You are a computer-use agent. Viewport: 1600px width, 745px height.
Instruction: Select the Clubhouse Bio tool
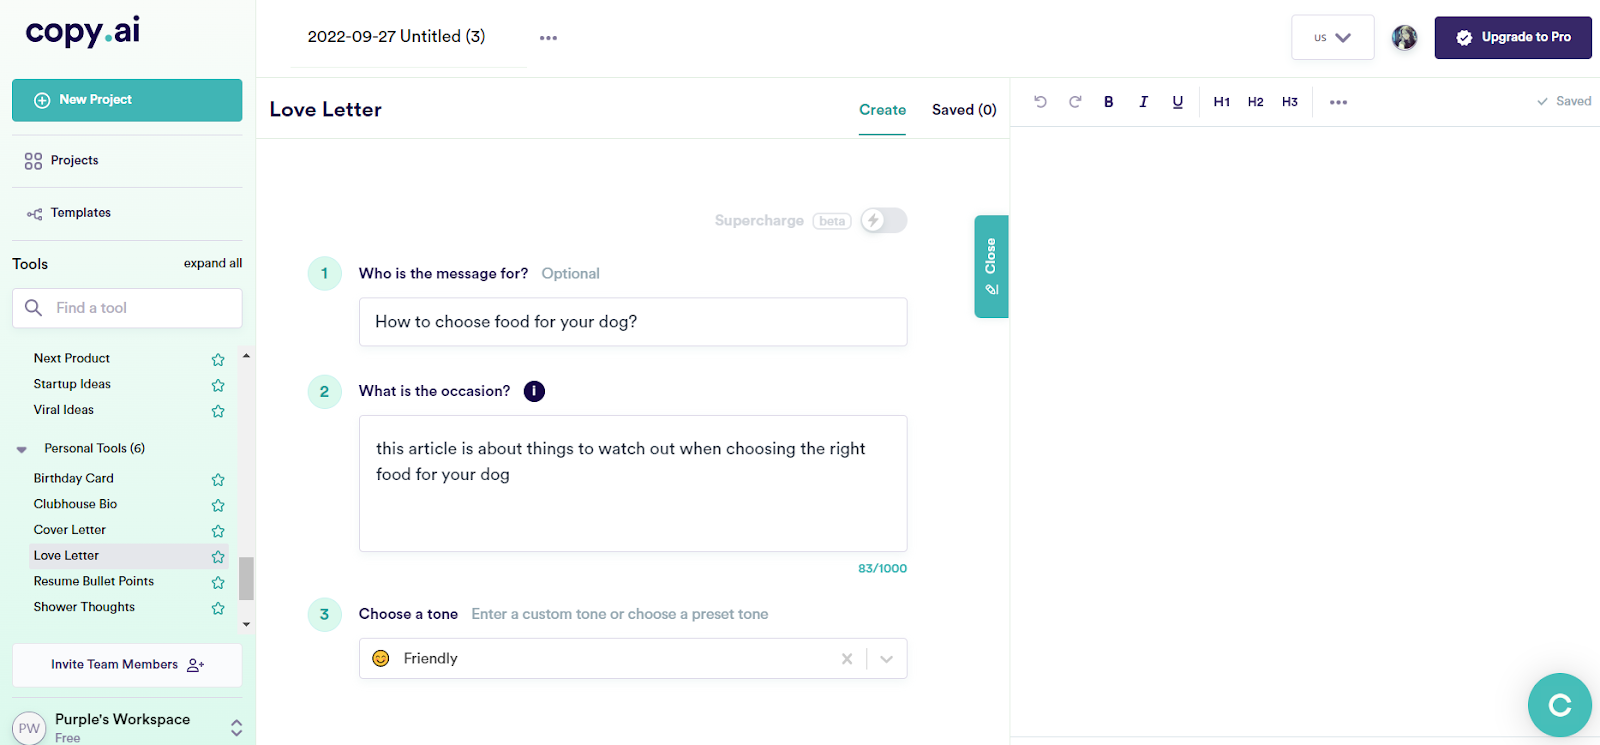click(x=75, y=504)
